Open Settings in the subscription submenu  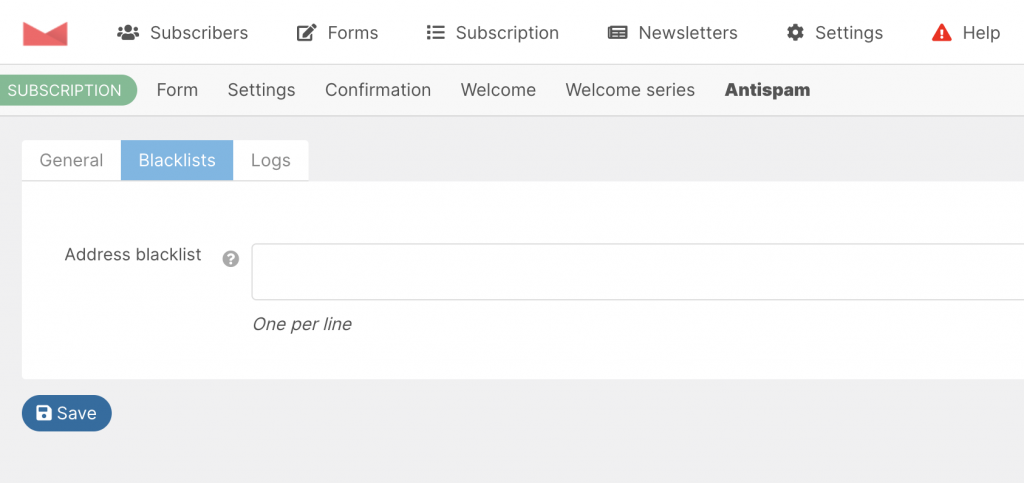point(261,90)
